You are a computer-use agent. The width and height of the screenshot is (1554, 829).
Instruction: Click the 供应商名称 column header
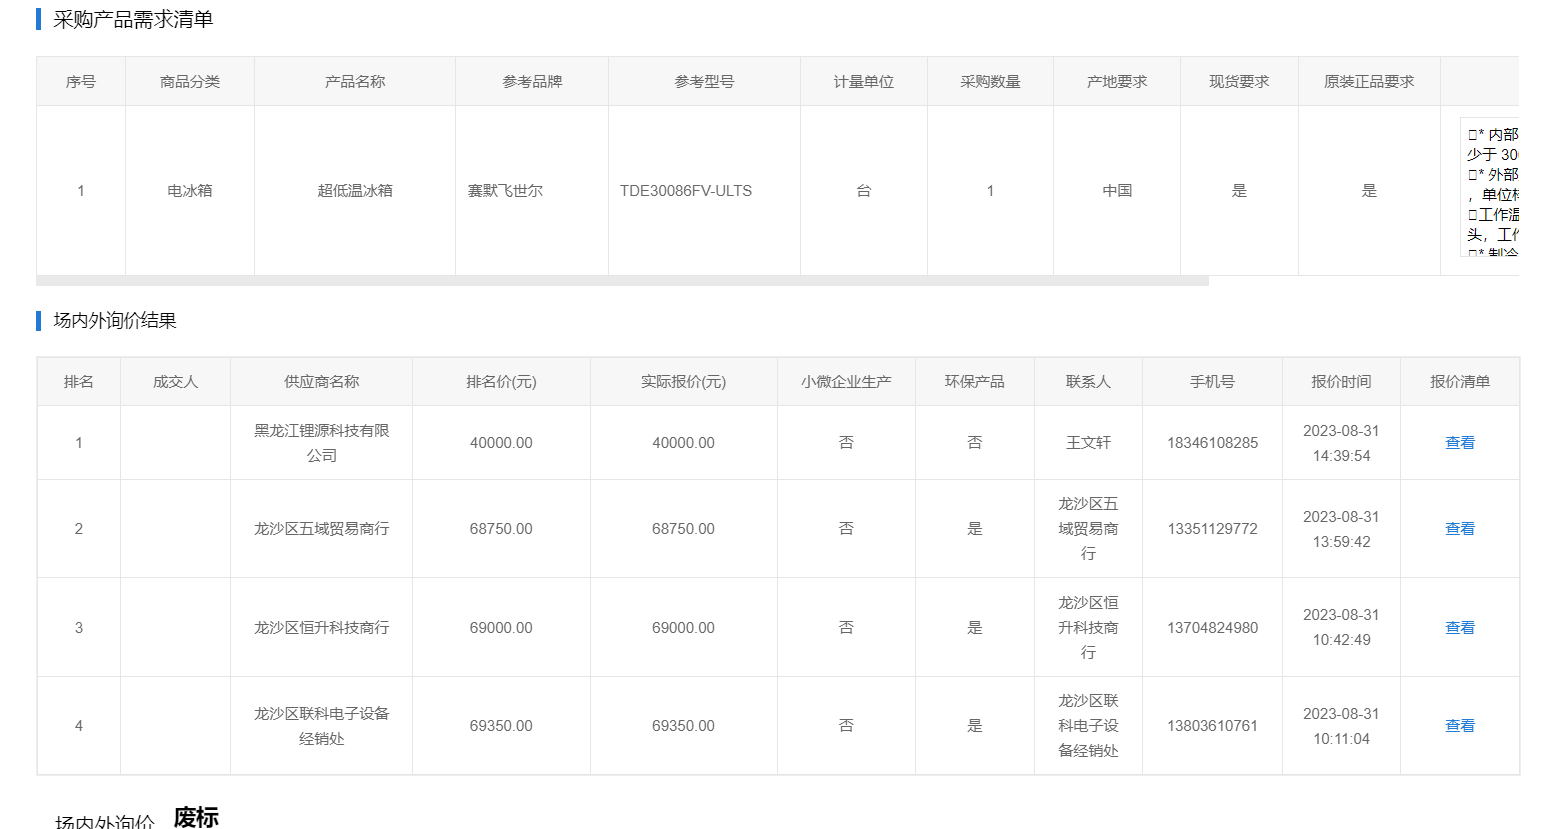pos(321,382)
